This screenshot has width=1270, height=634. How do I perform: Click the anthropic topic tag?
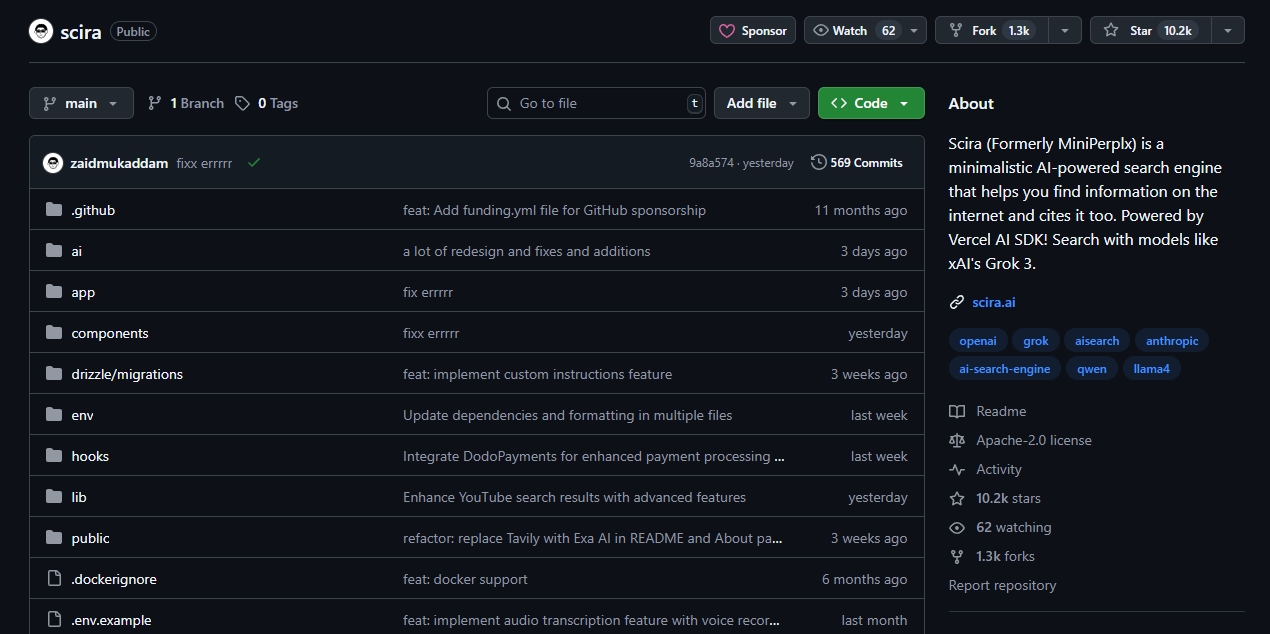[x=1172, y=341]
